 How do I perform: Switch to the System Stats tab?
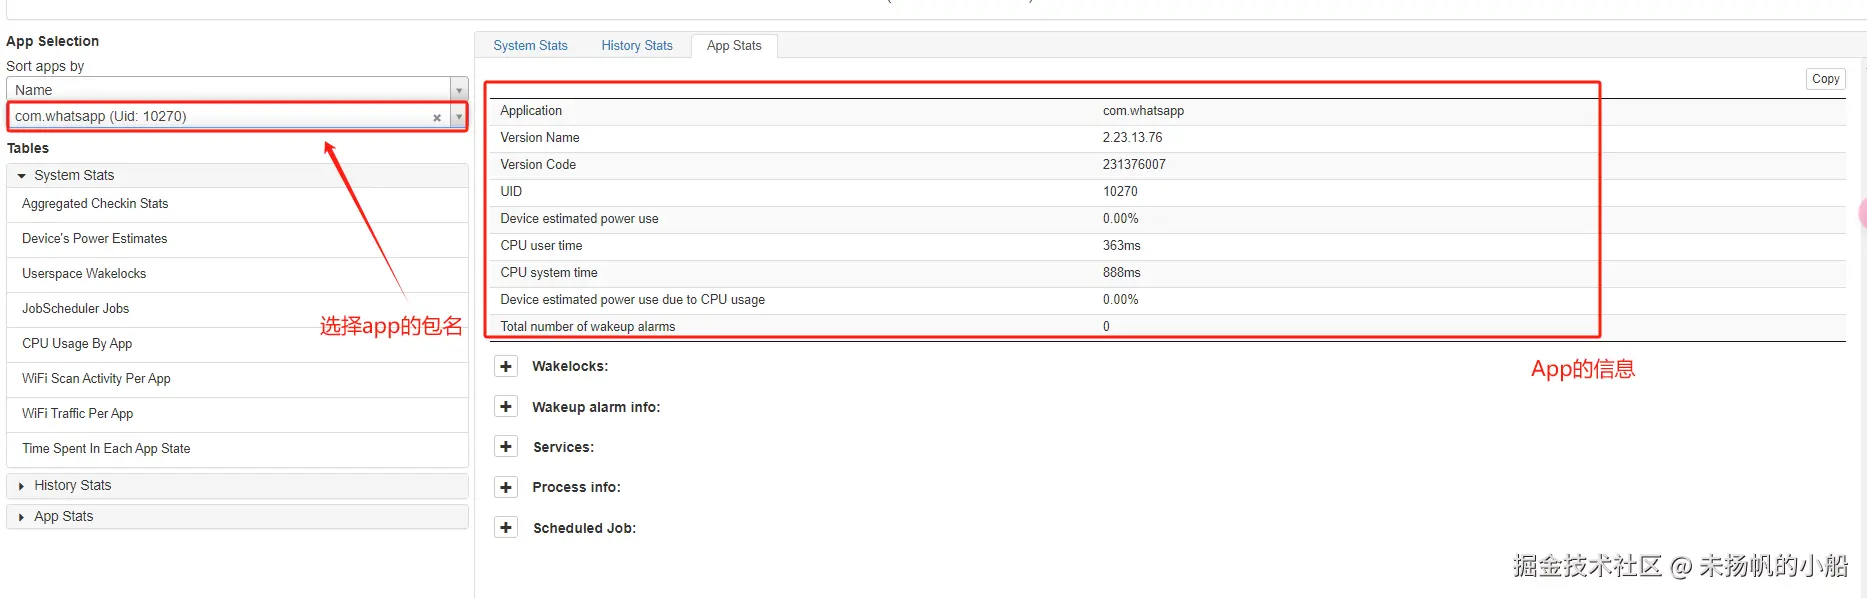pos(530,46)
